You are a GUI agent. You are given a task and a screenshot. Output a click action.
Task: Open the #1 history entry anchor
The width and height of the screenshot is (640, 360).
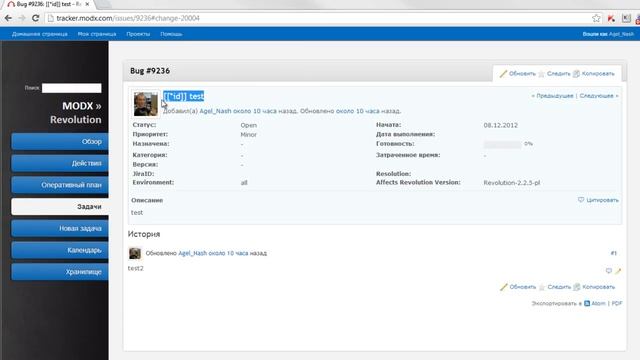(x=613, y=253)
